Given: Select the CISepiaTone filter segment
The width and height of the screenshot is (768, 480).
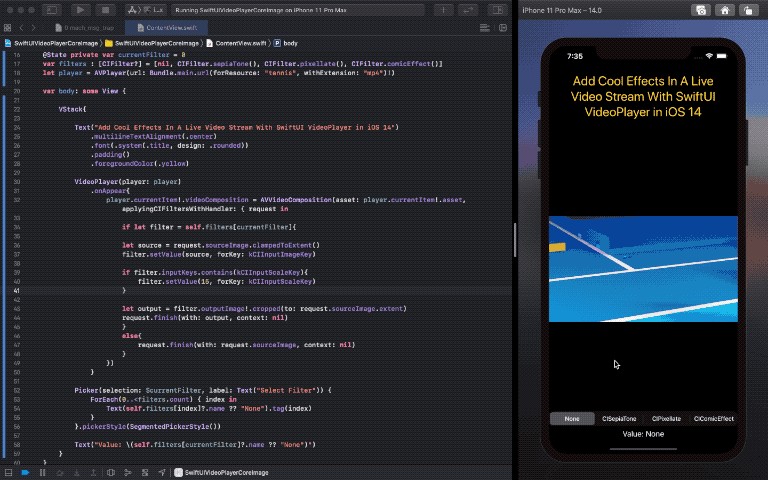Looking at the screenshot, I should point(619,419).
